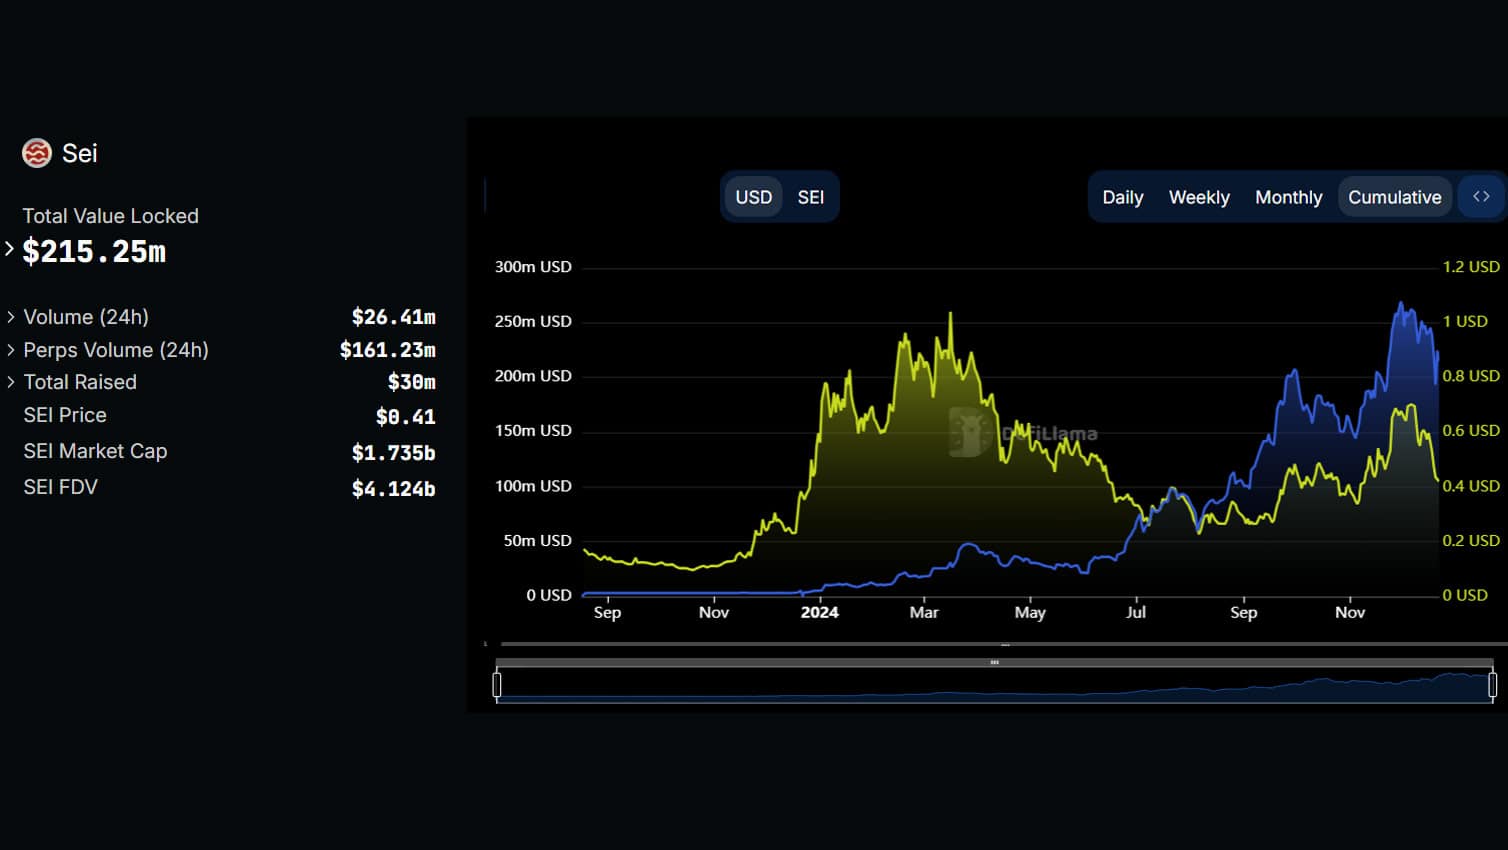Screen dimensions: 1508x850
Task: Grab the right range selector handle
Action: [x=1492, y=684]
